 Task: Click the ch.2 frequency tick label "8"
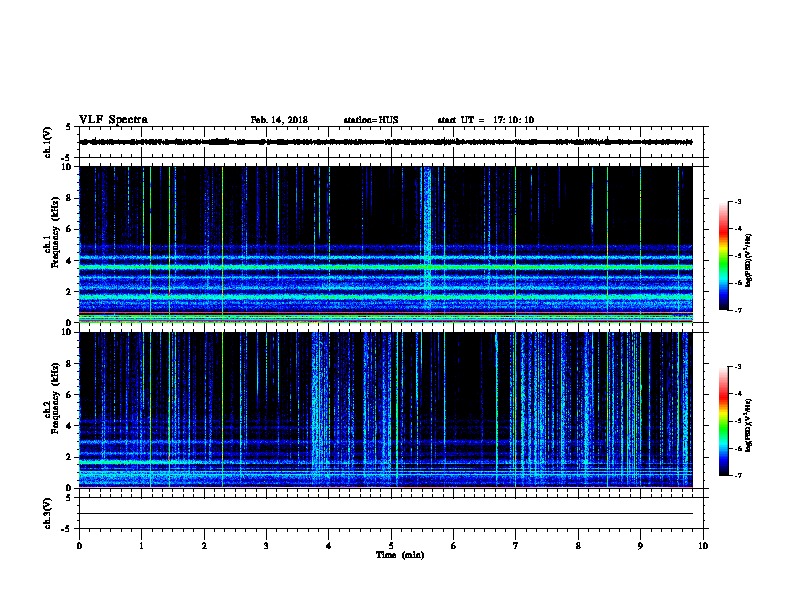tap(71, 364)
